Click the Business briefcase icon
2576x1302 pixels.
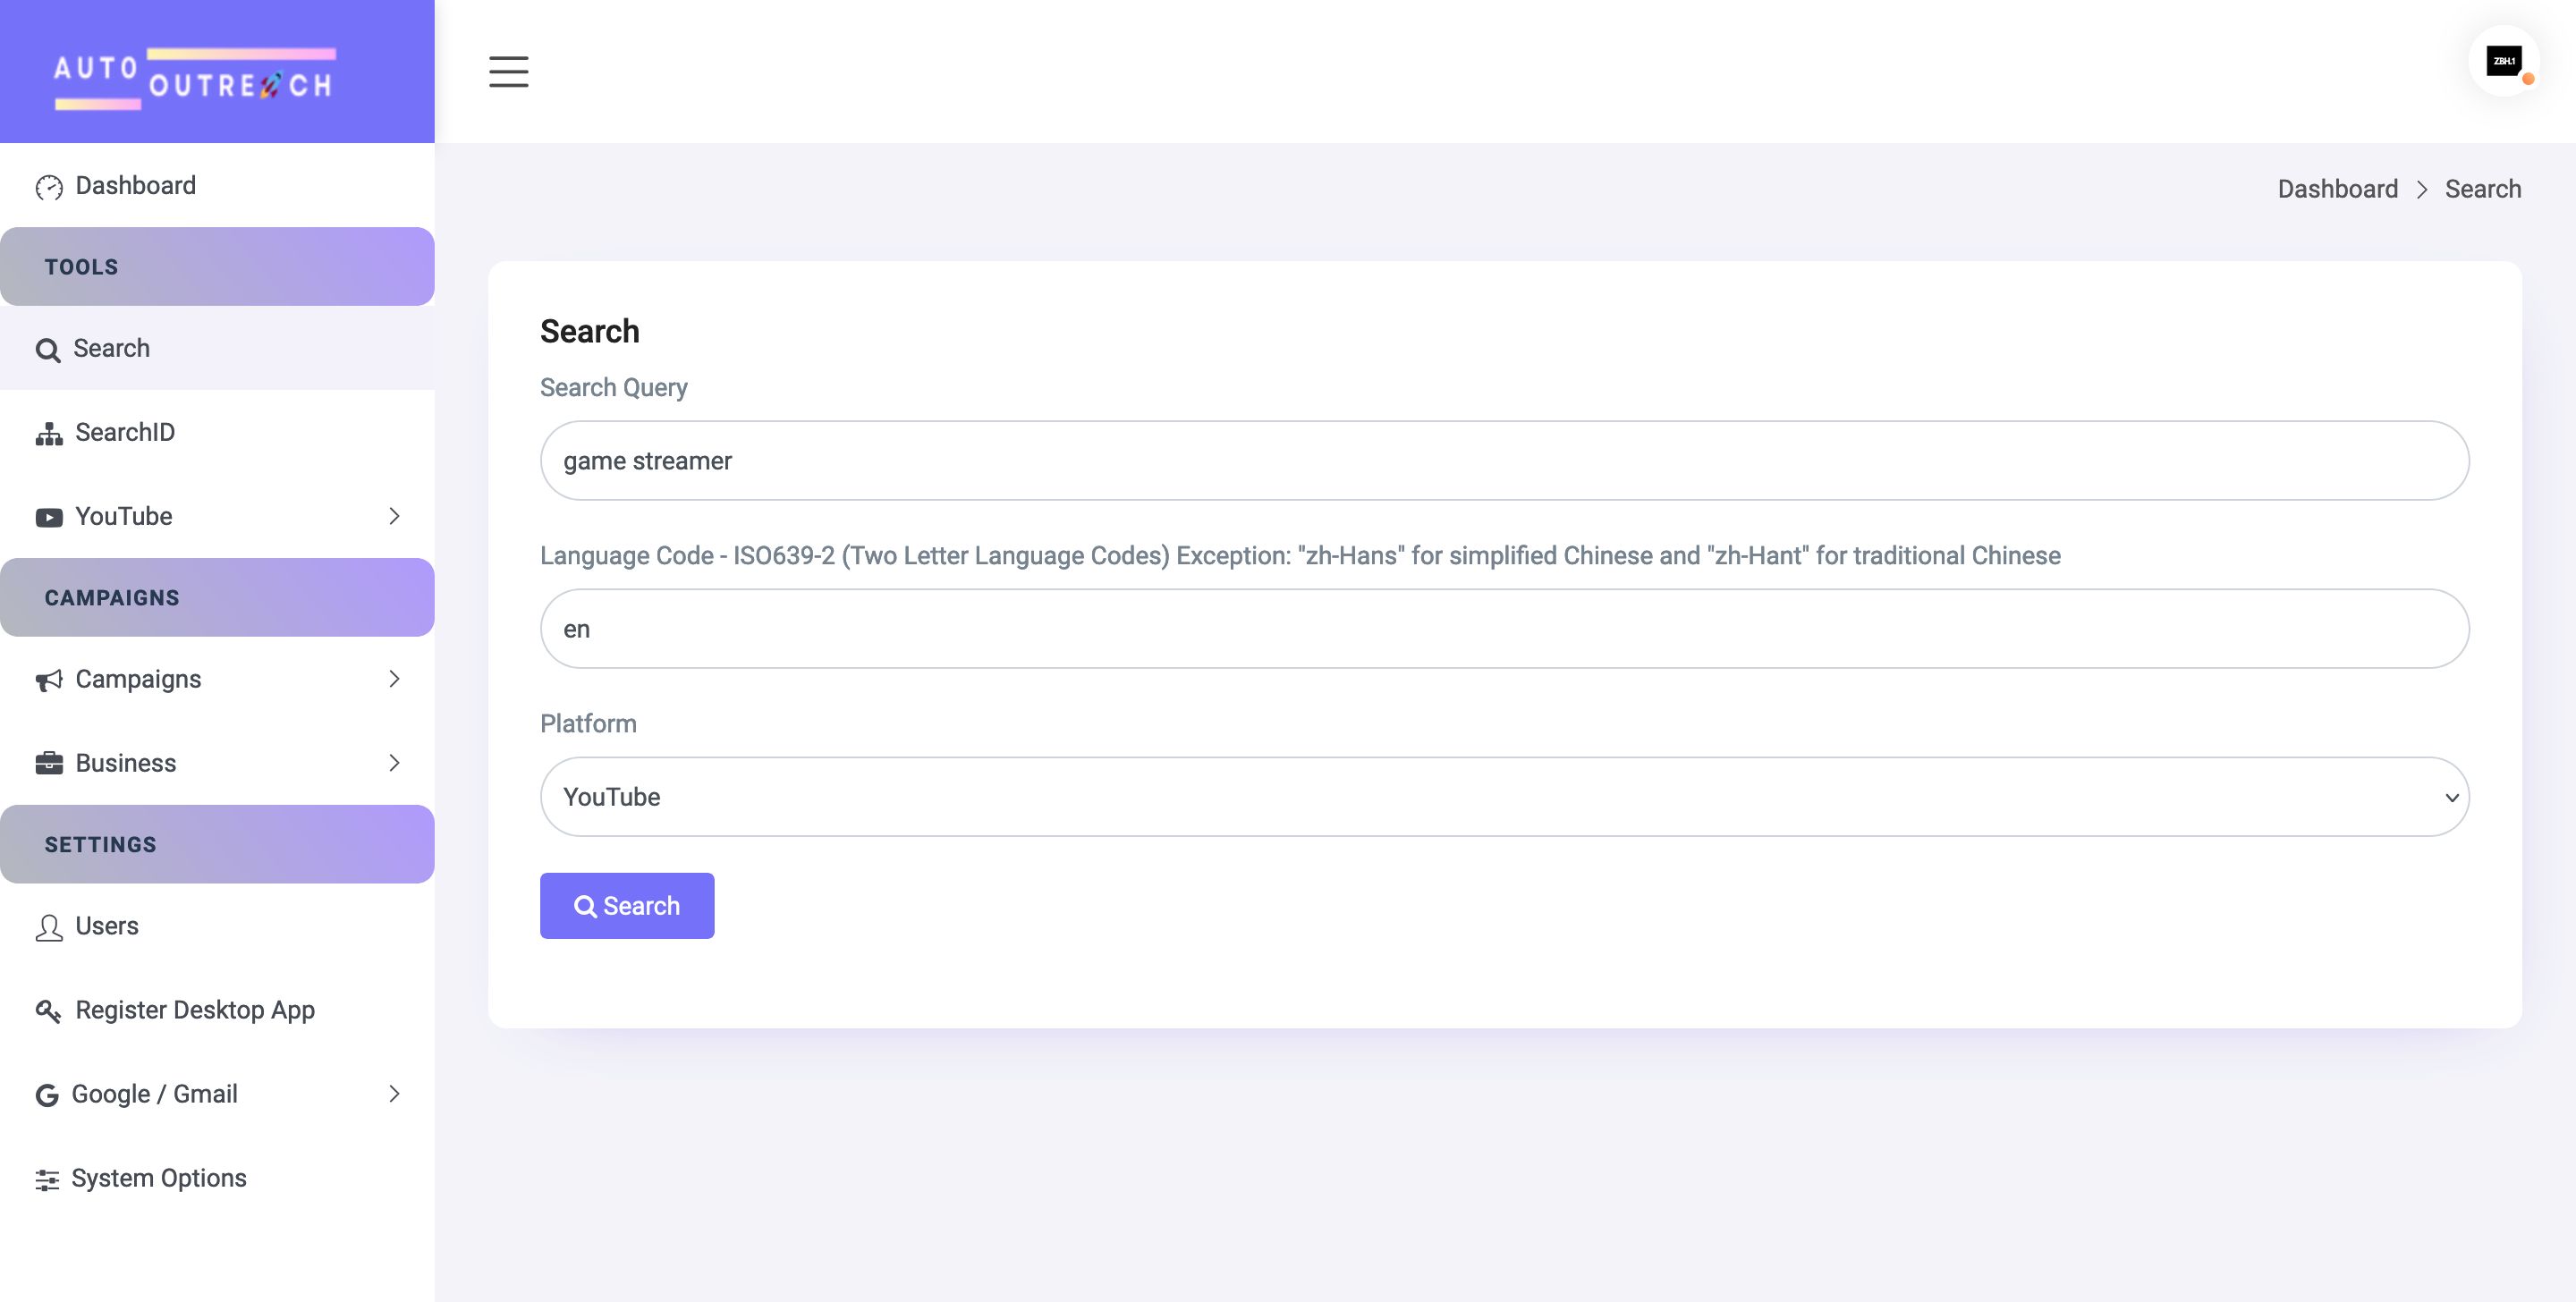pos(49,764)
